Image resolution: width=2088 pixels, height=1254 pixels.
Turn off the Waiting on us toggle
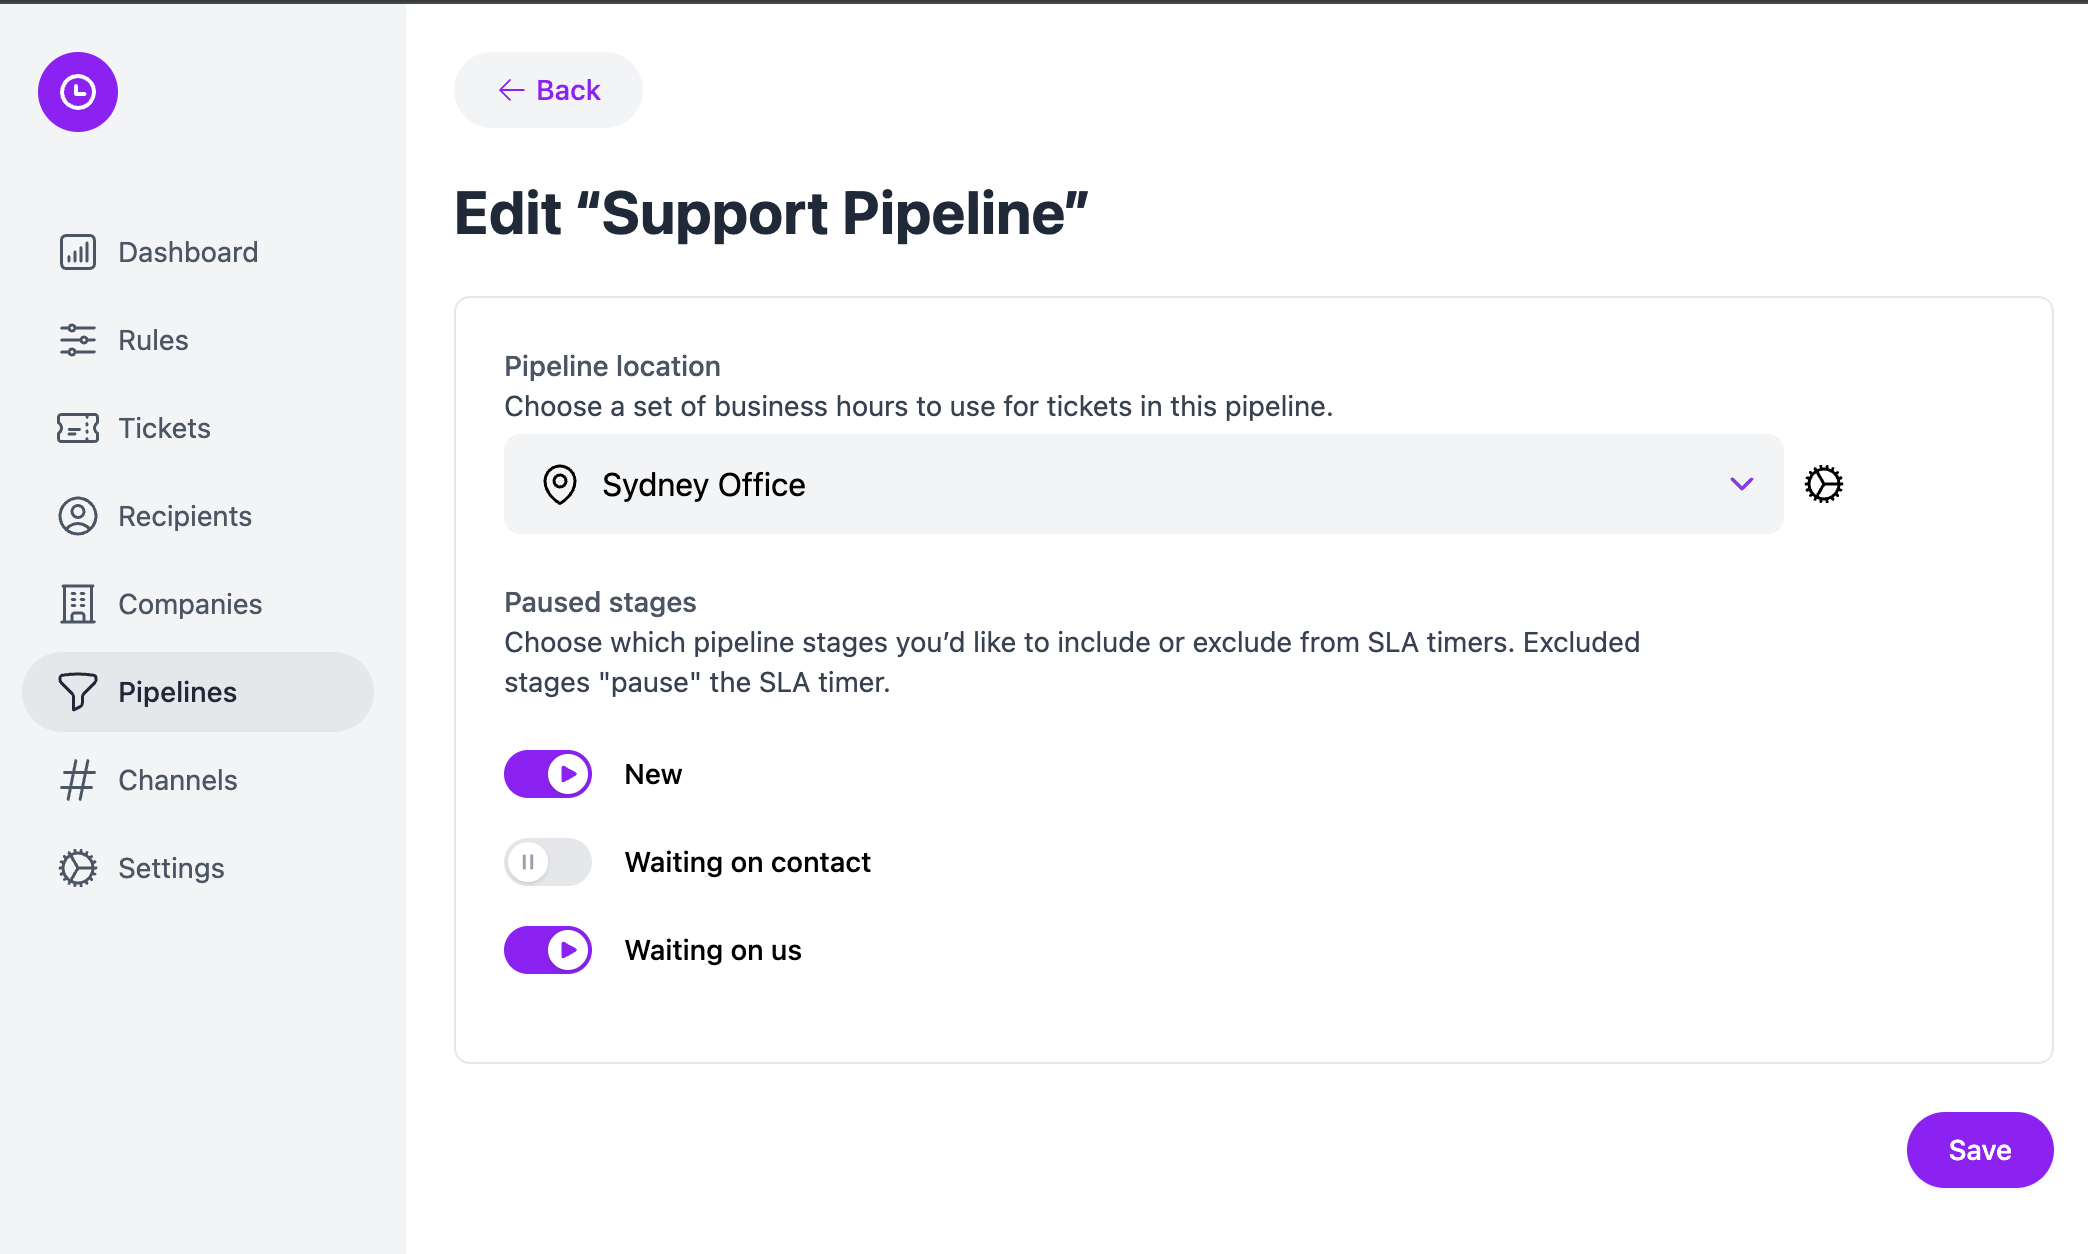548,950
